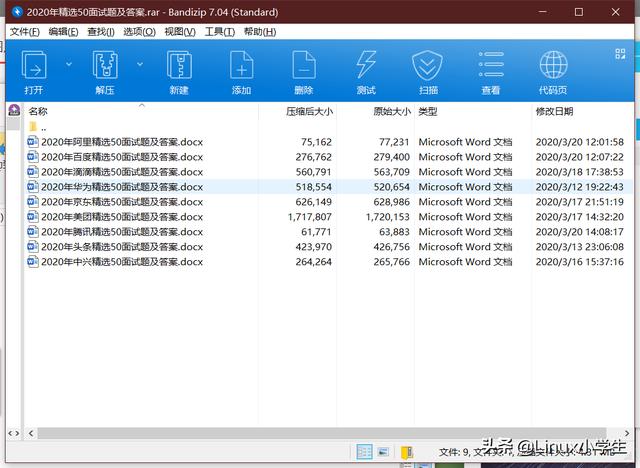The height and width of the screenshot is (468, 640).
Task: Click the Word icon of the 百度 file
Action: (x=33, y=157)
